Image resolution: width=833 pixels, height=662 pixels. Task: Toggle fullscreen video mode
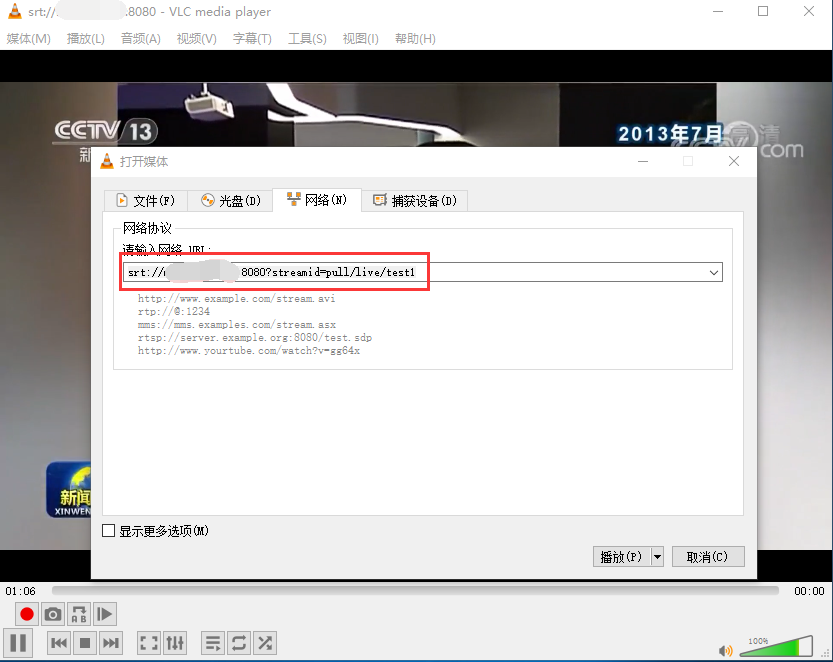click(x=147, y=643)
